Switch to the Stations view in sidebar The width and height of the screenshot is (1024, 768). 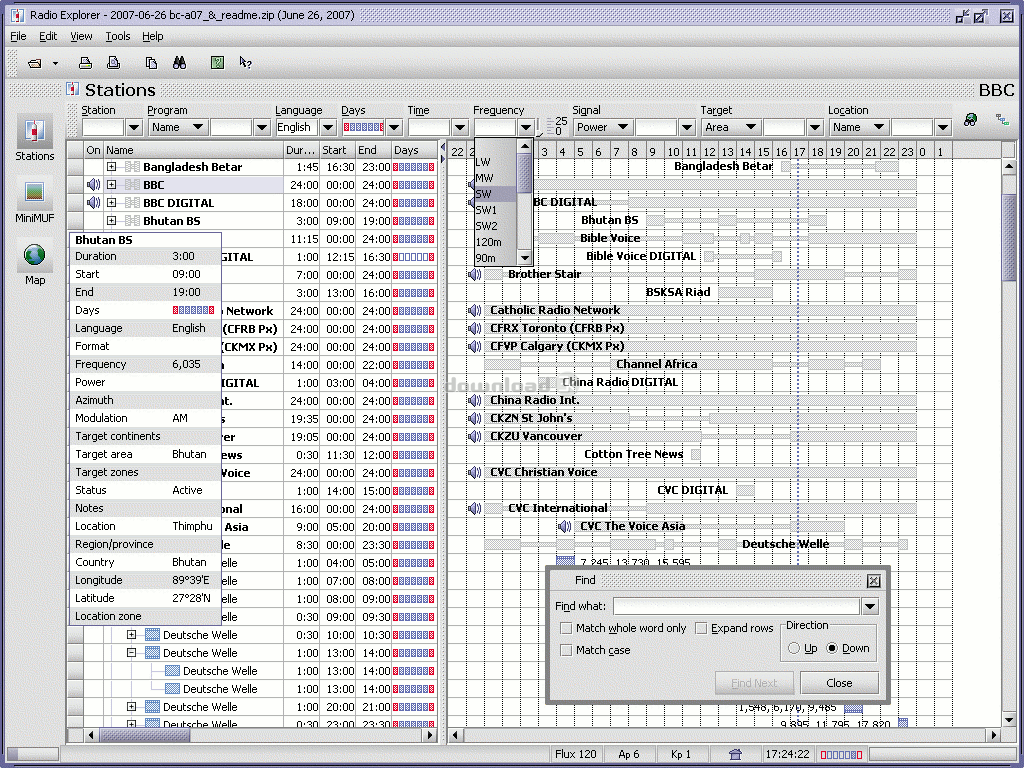coord(35,138)
